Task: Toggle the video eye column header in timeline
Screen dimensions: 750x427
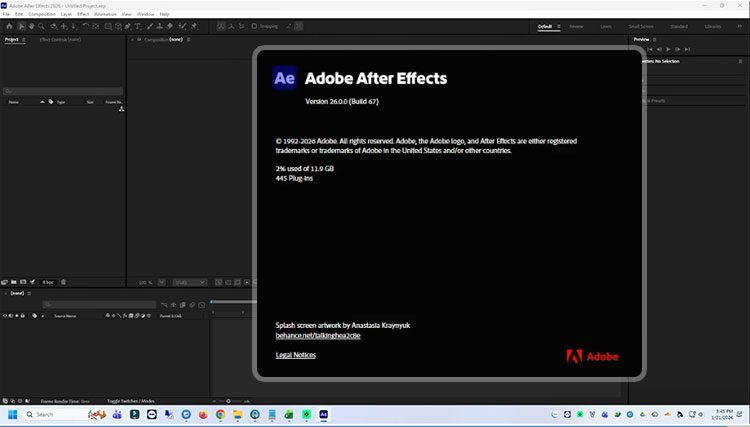Action: (5, 315)
